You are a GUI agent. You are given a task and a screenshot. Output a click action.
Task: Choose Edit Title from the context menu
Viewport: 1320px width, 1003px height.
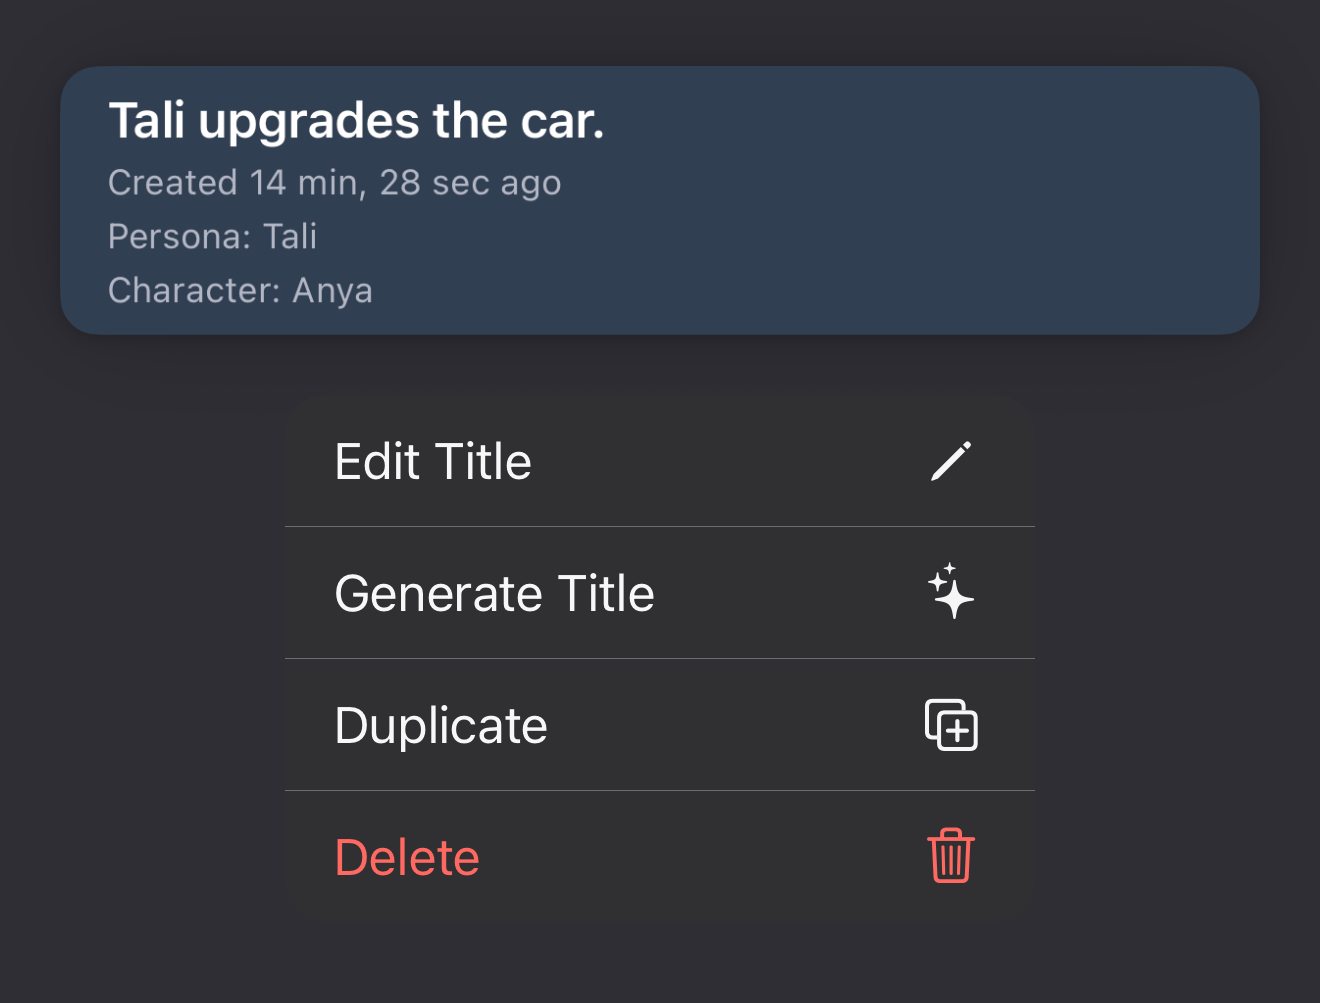(660, 461)
